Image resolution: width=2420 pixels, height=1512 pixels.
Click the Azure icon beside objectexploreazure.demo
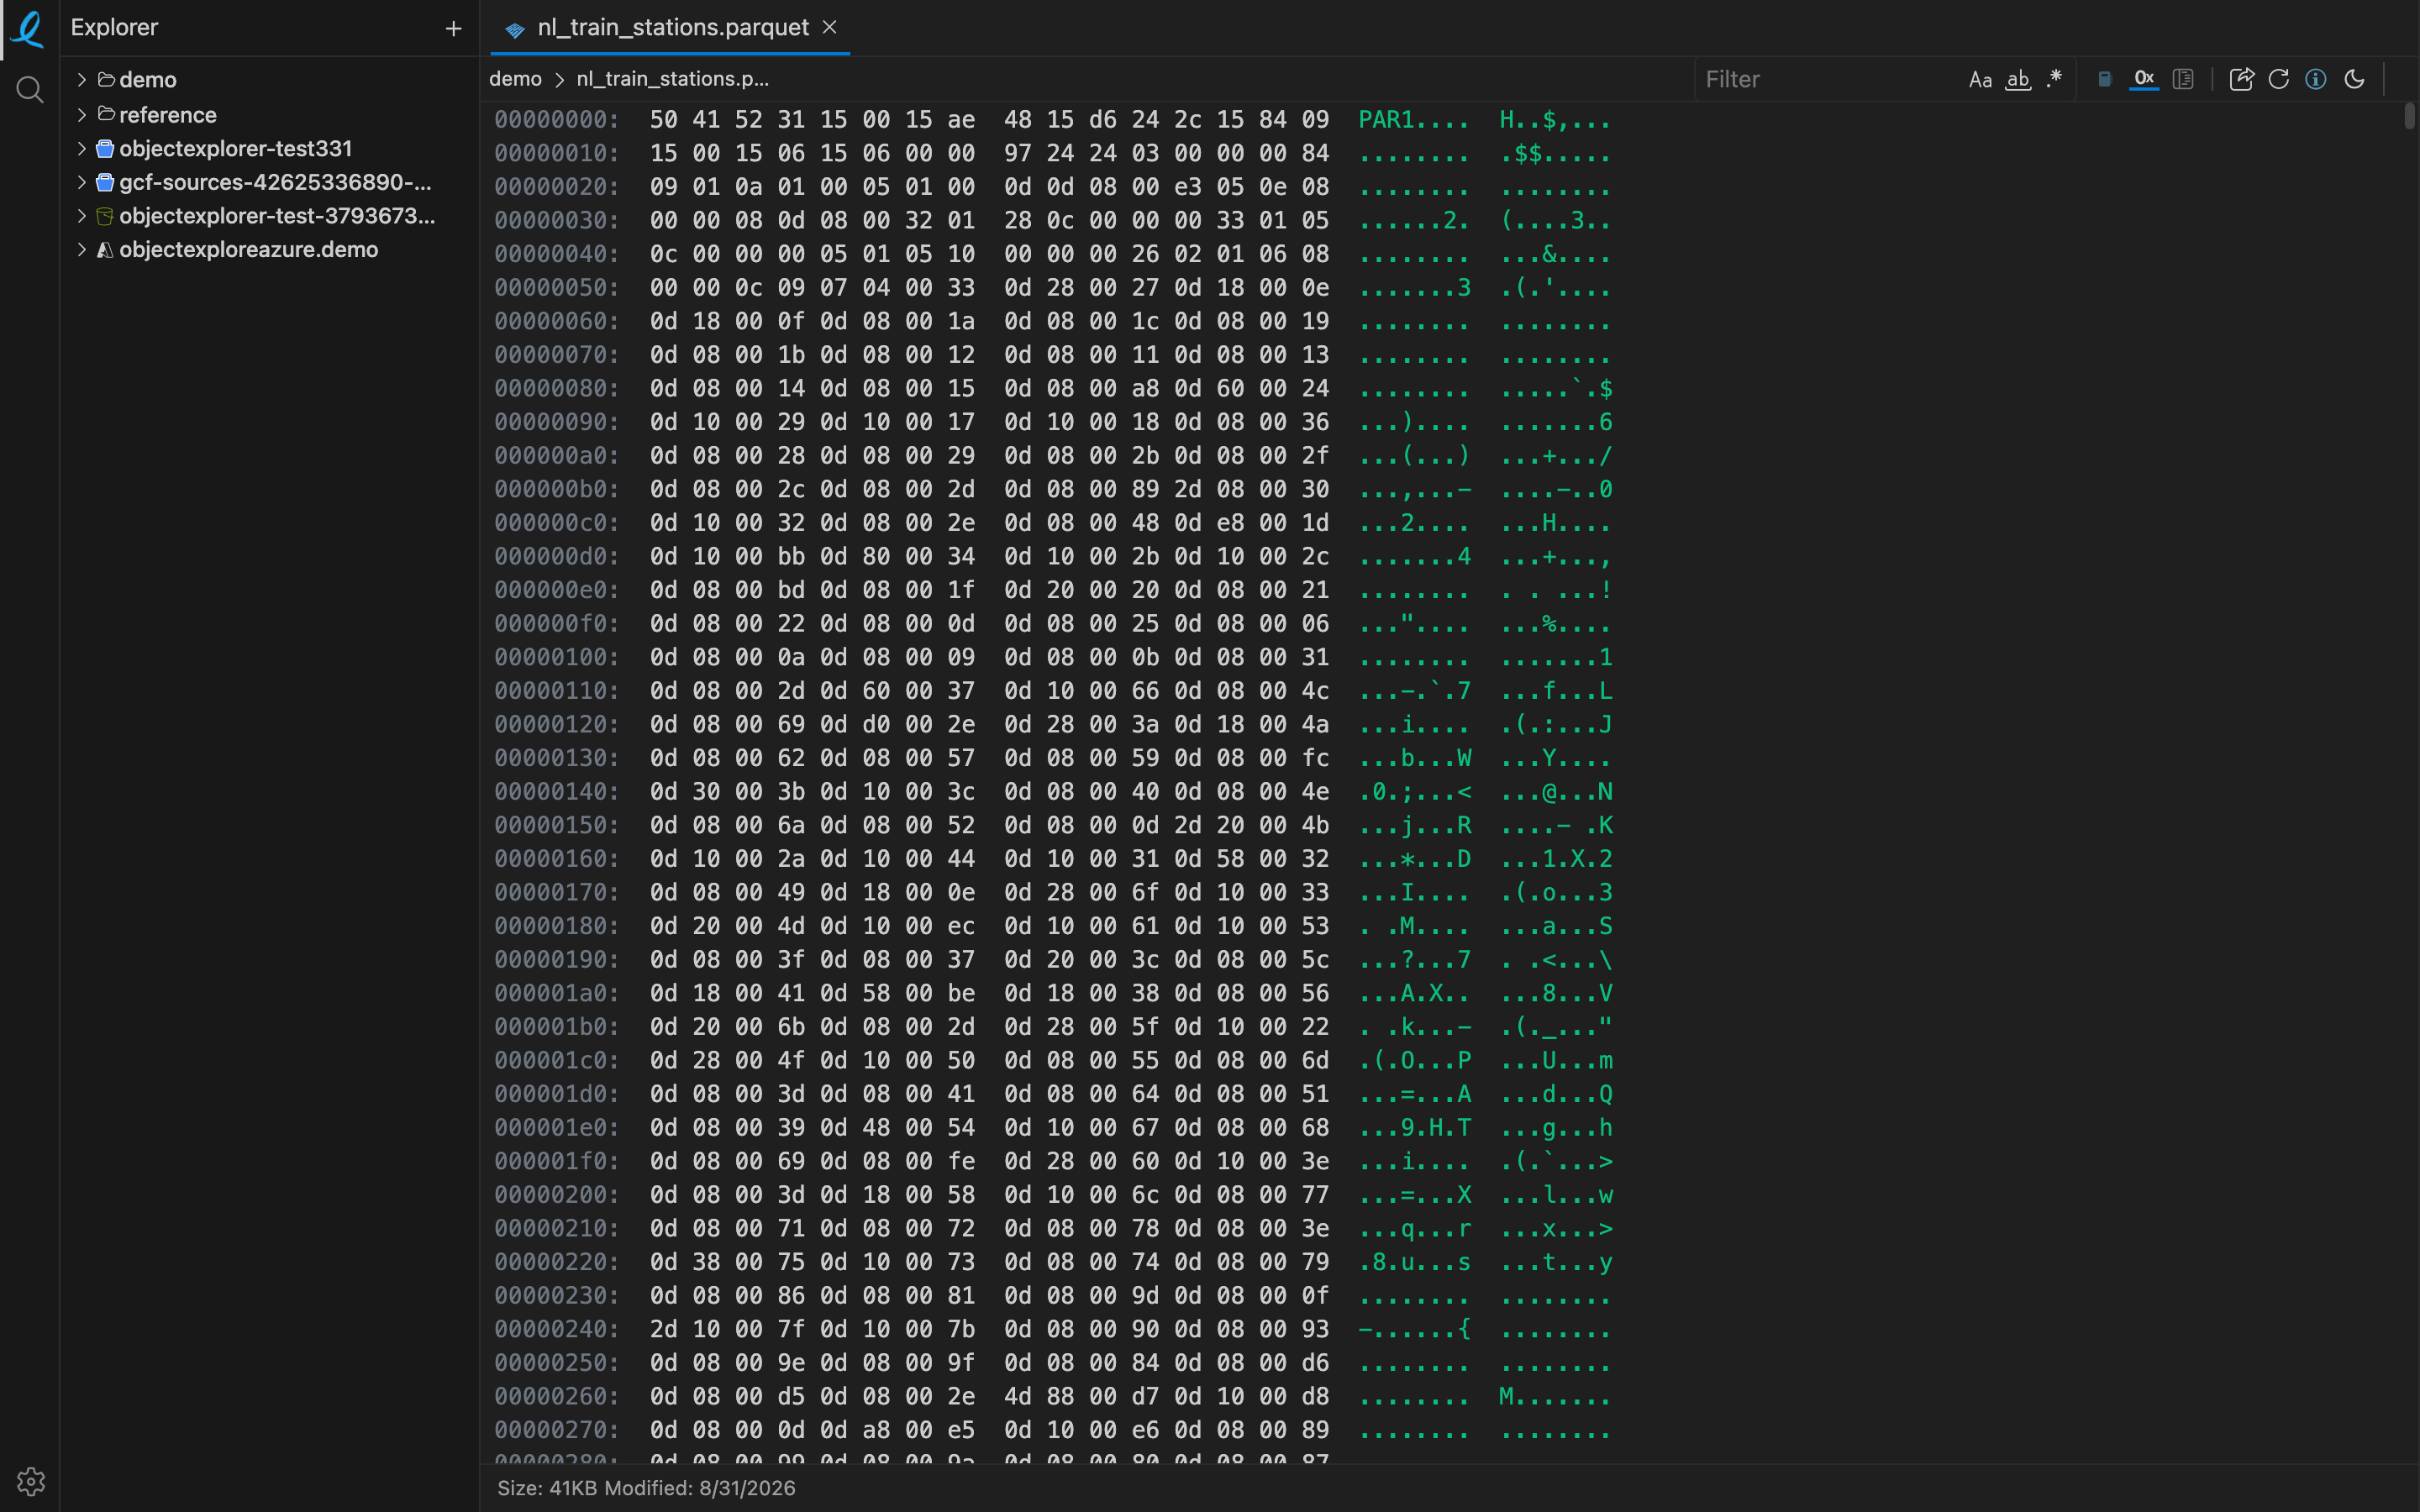click(105, 250)
